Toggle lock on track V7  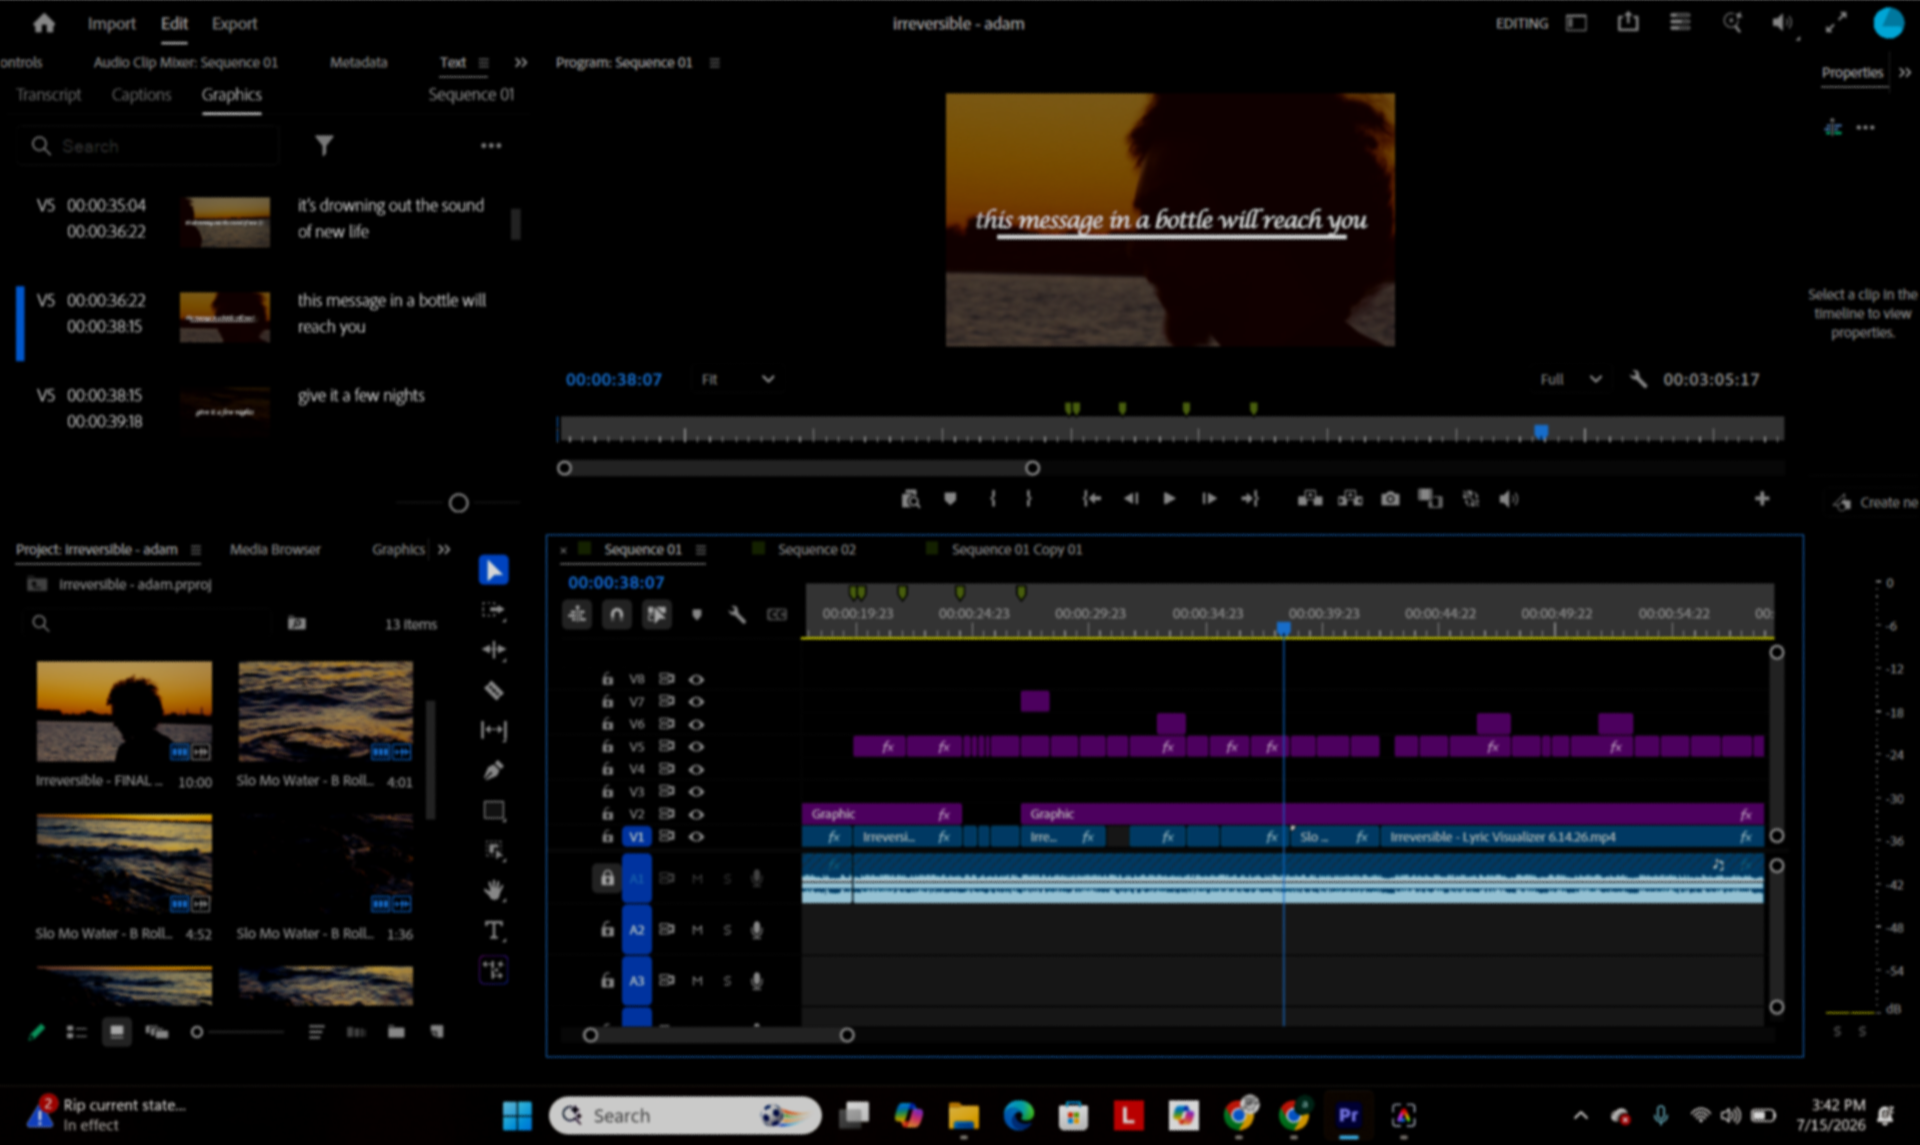pos(607,701)
